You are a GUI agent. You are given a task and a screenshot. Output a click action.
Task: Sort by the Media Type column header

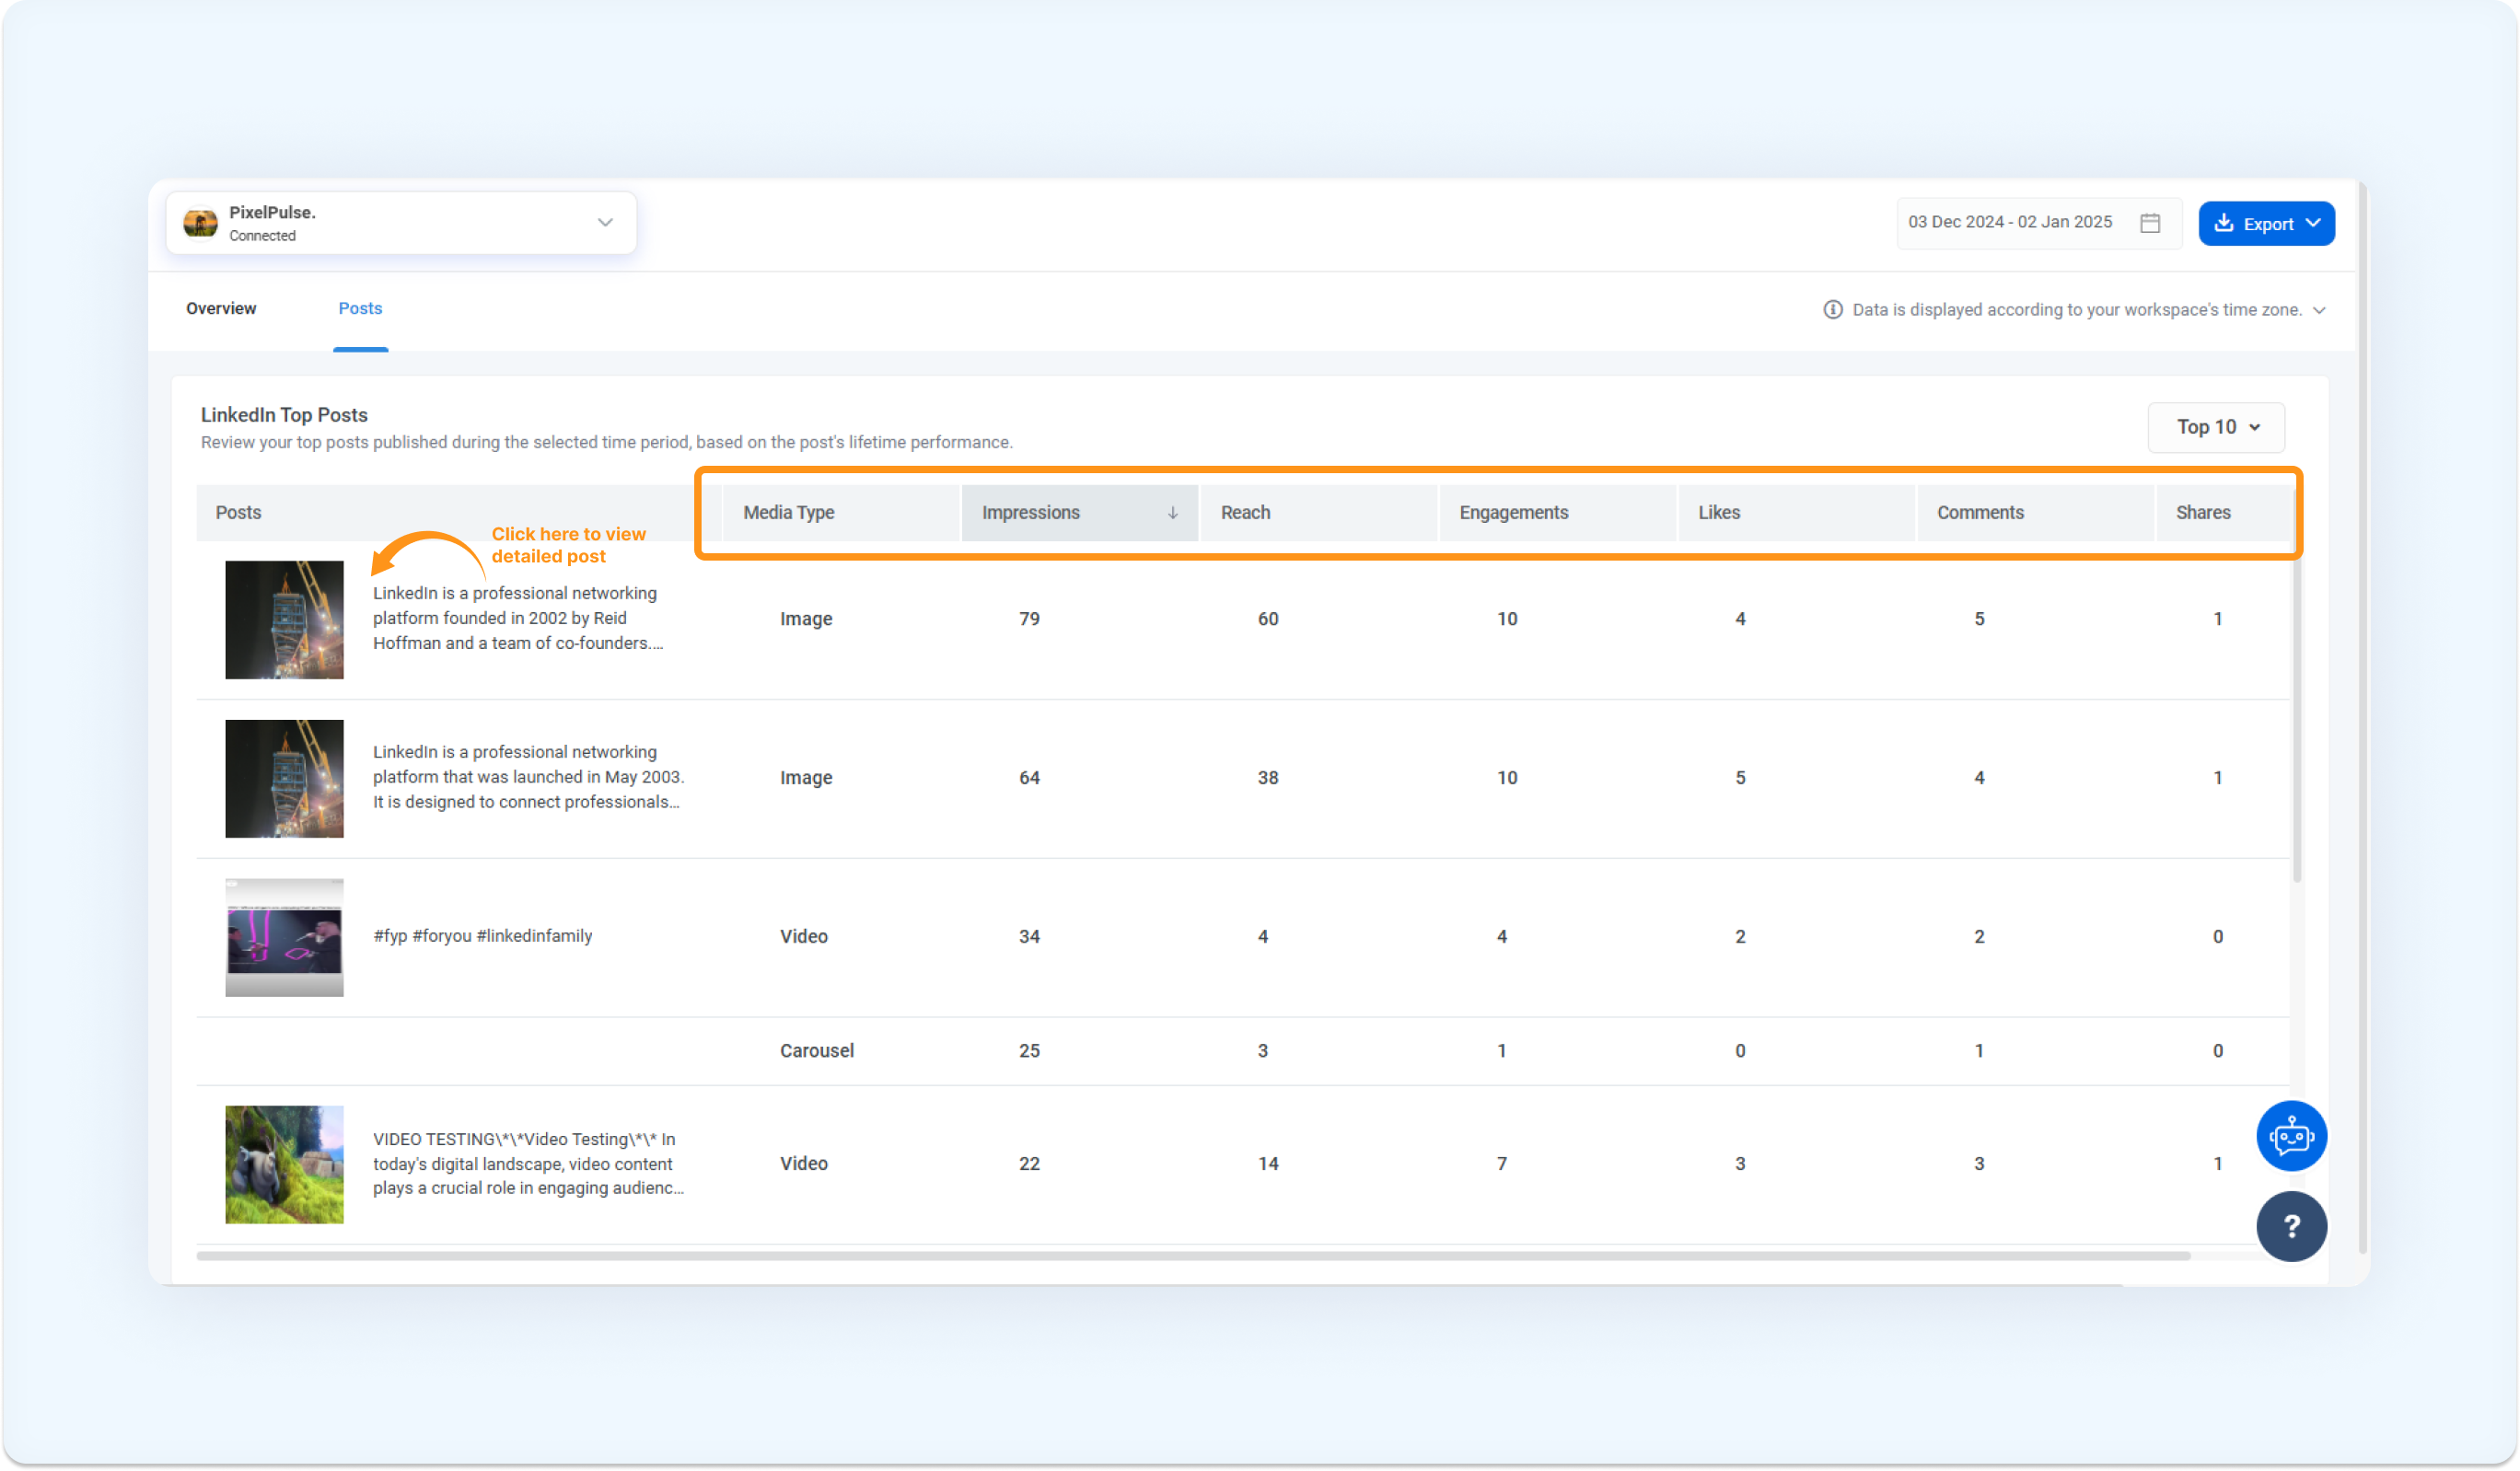tap(840, 513)
